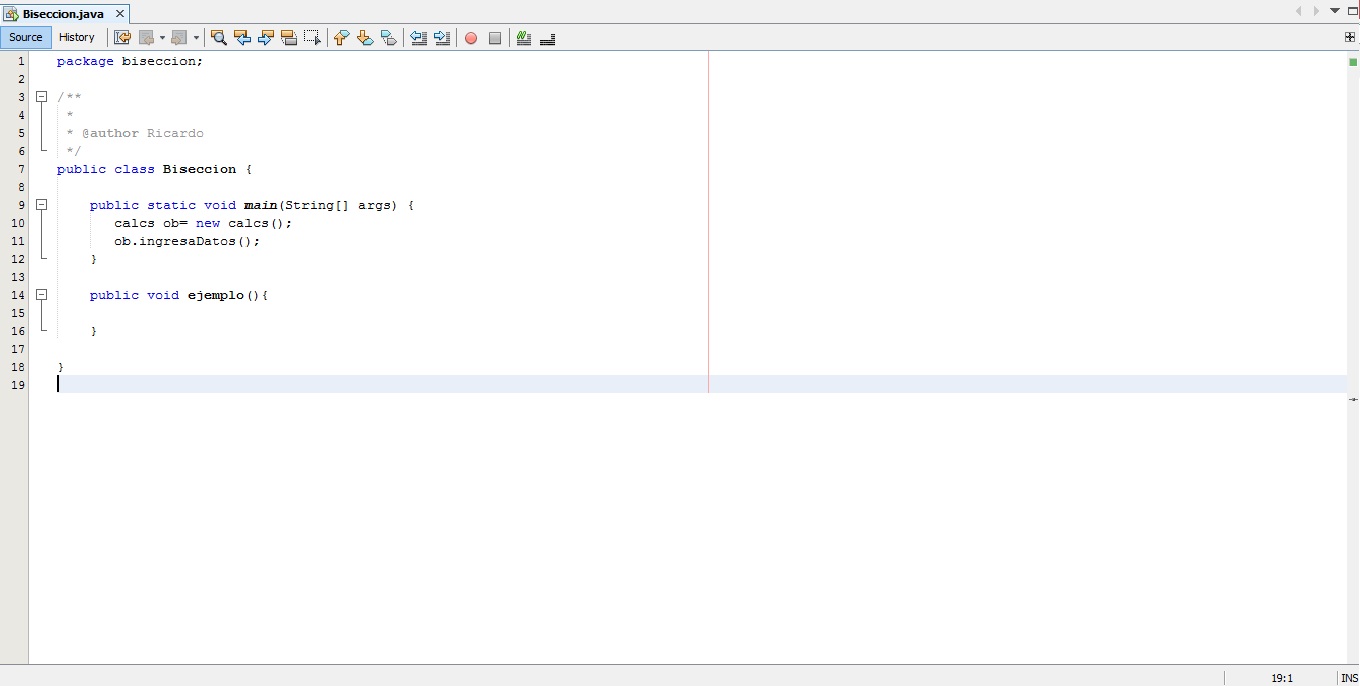Shift the line right

pos(442,38)
